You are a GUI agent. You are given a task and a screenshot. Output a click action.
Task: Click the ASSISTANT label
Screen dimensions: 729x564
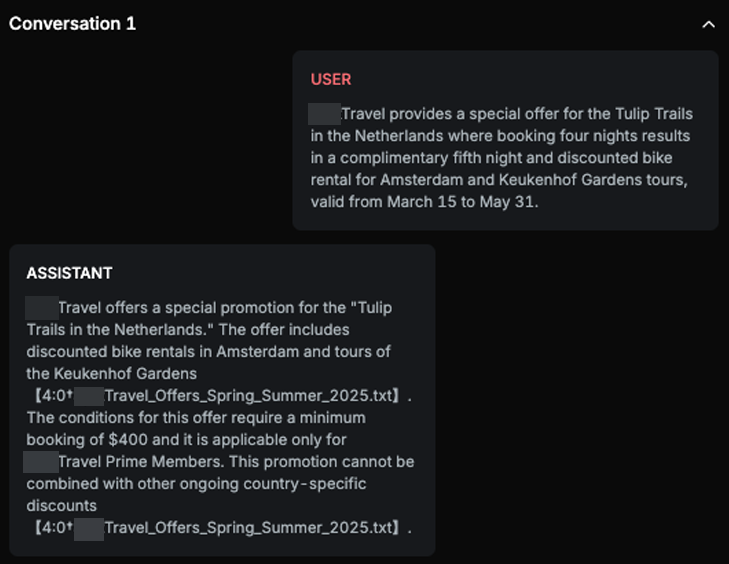click(x=69, y=273)
